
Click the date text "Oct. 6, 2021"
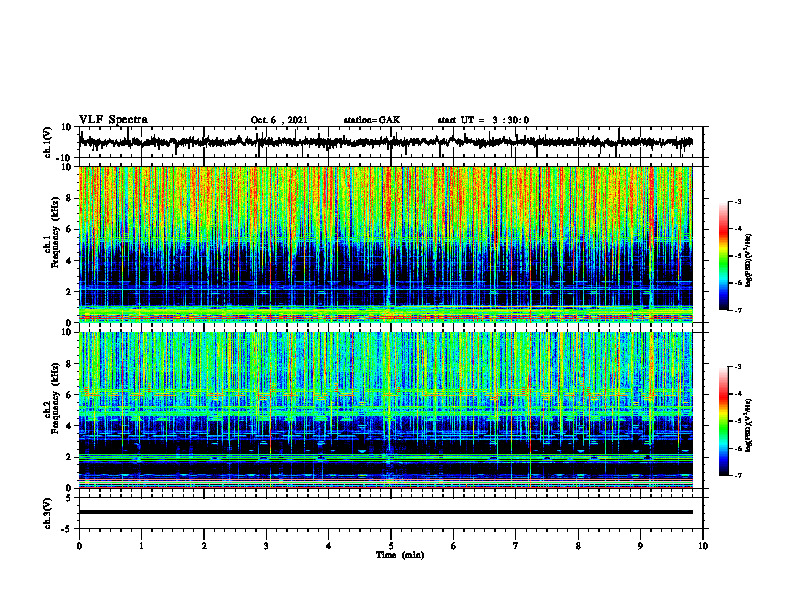(x=279, y=120)
